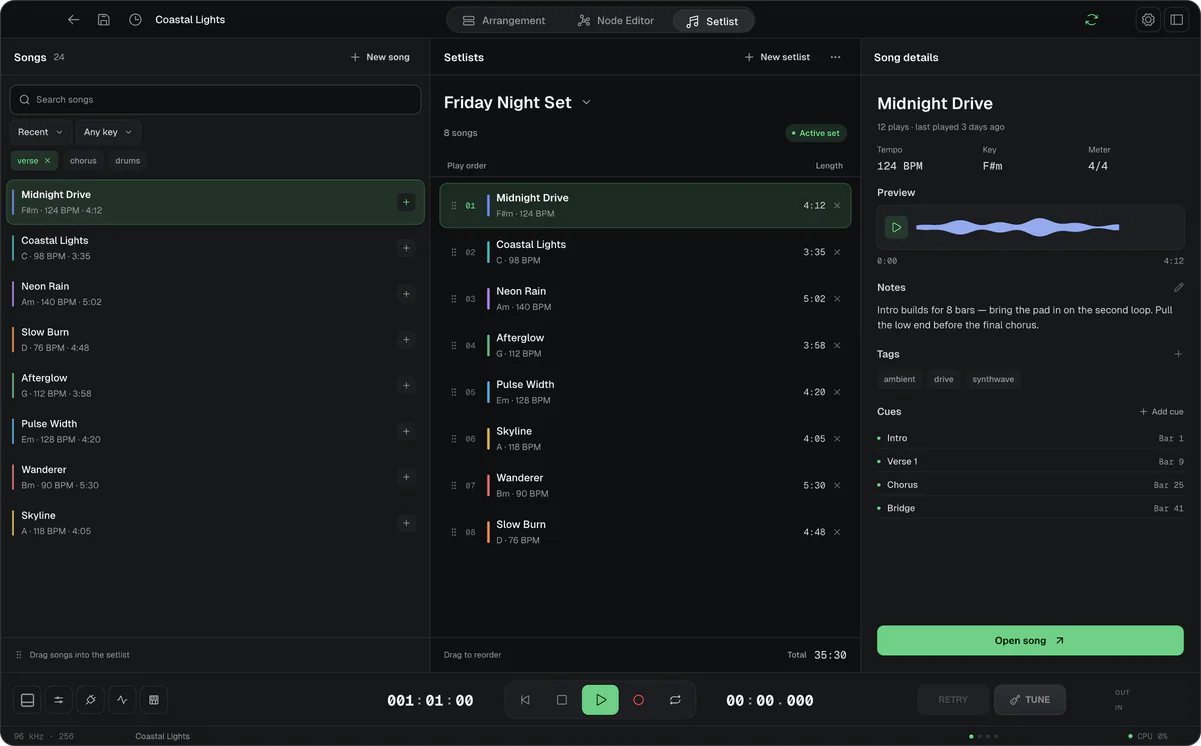Image resolution: width=1201 pixels, height=746 pixels.
Task: Save the project with the disk icon
Action: coord(104,20)
